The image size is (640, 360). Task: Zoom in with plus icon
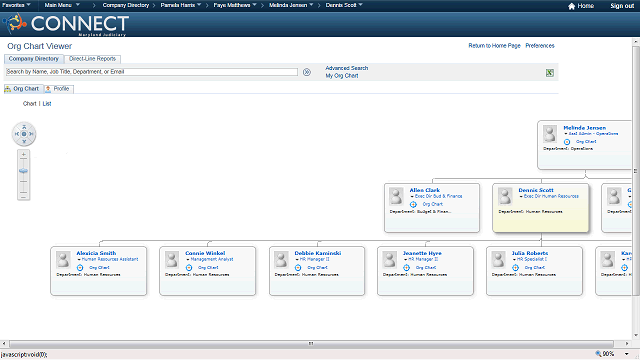[24, 155]
